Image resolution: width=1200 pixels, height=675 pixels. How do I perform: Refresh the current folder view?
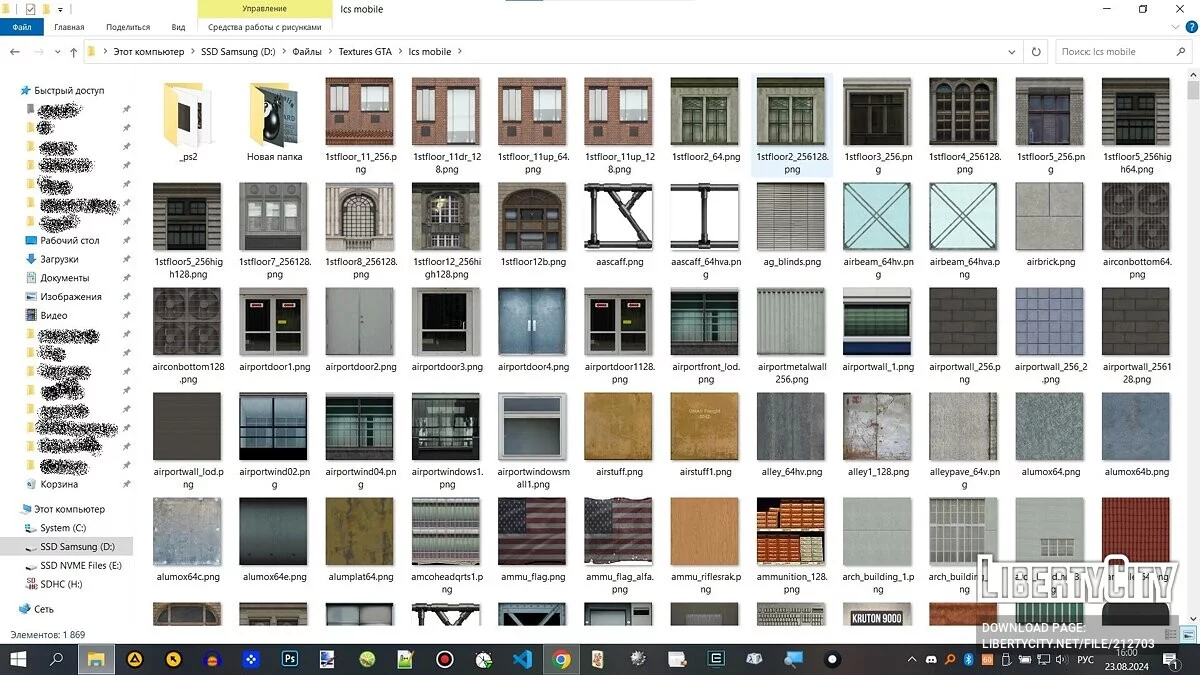[x=1036, y=52]
